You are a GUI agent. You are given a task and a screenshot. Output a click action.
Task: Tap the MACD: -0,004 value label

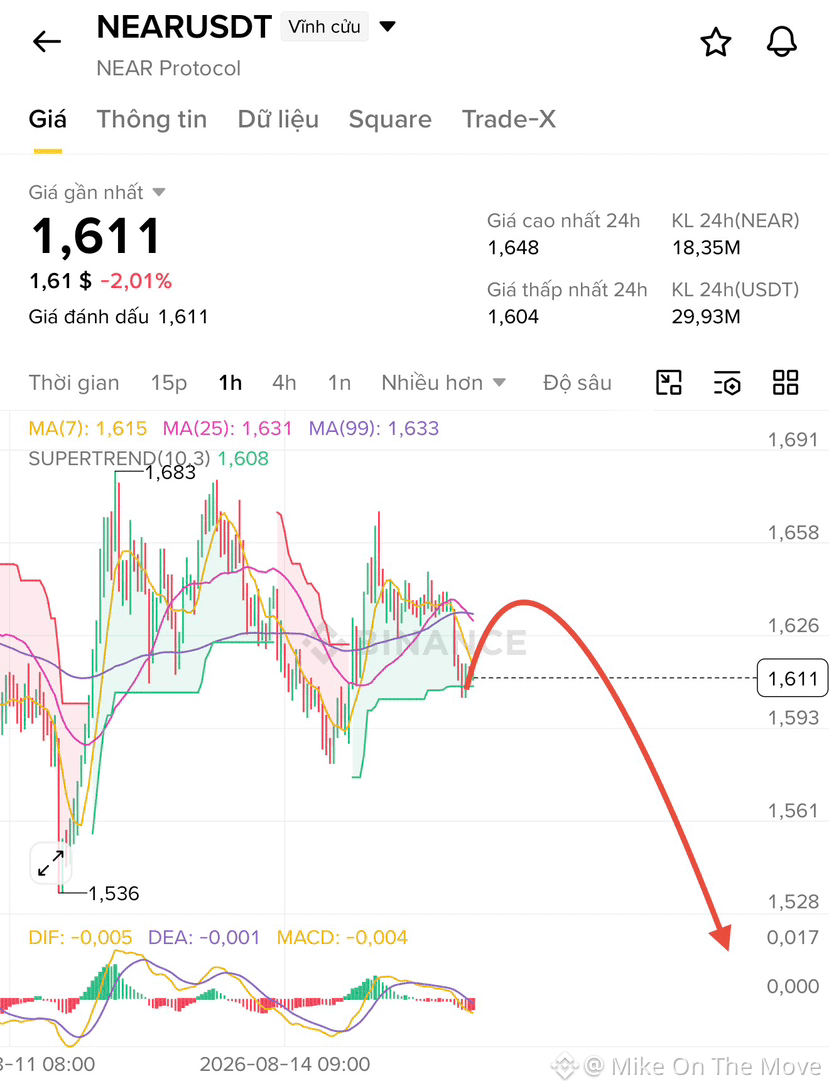tap(342, 937)
